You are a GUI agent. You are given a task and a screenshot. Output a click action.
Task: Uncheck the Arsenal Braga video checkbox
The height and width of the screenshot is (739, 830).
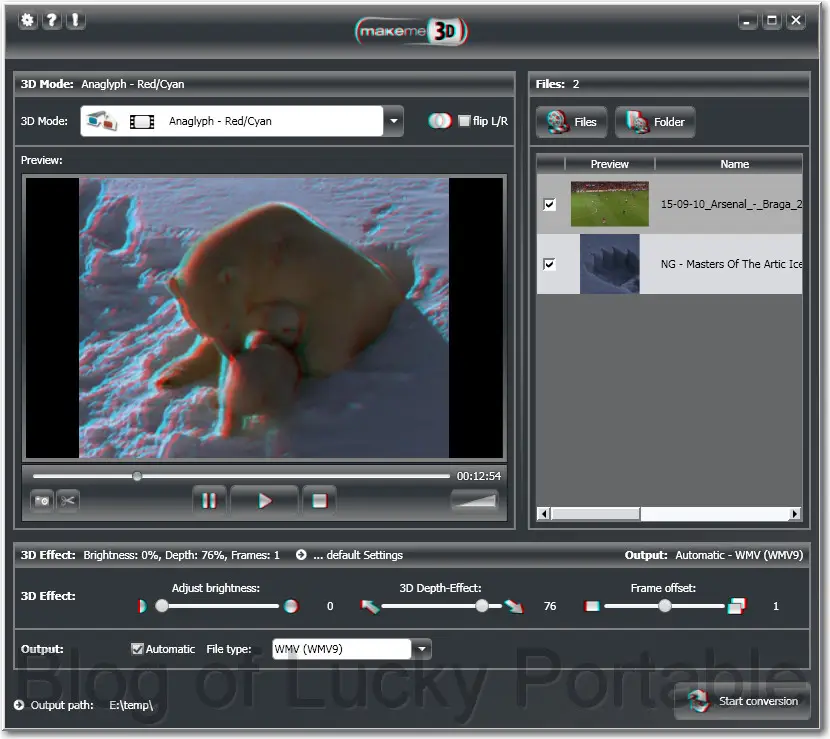point(549,204)
